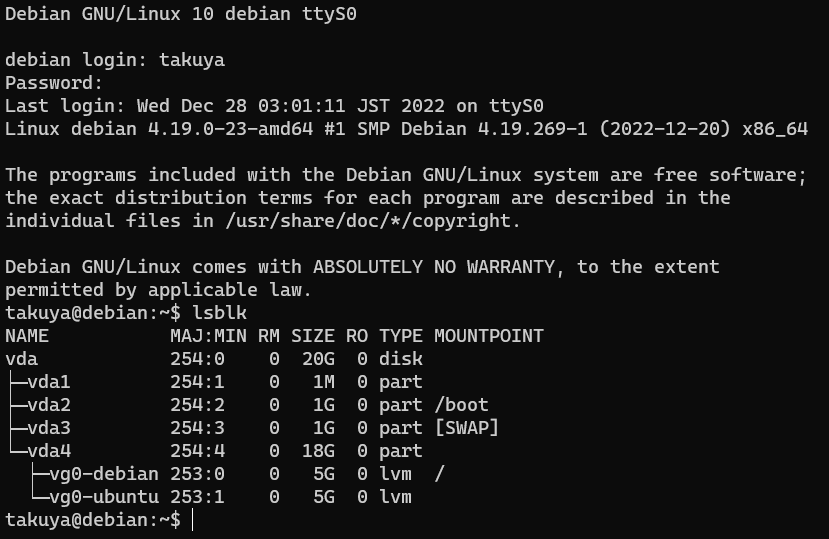Click the '[SWAP]' mountpoint
The image size is (829, 539).
(x=466, y=428)
